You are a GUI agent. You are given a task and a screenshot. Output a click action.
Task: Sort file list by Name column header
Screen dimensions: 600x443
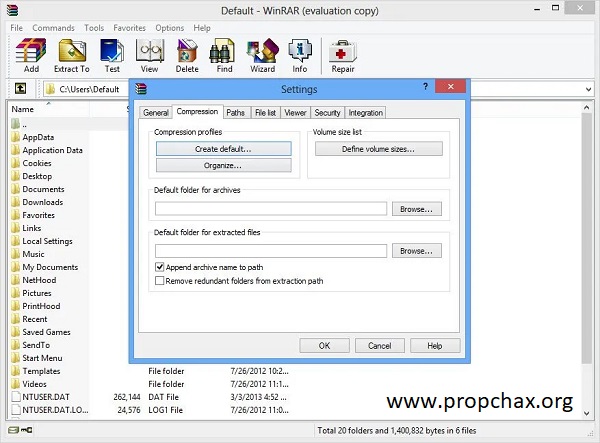[x=49, y=109]
